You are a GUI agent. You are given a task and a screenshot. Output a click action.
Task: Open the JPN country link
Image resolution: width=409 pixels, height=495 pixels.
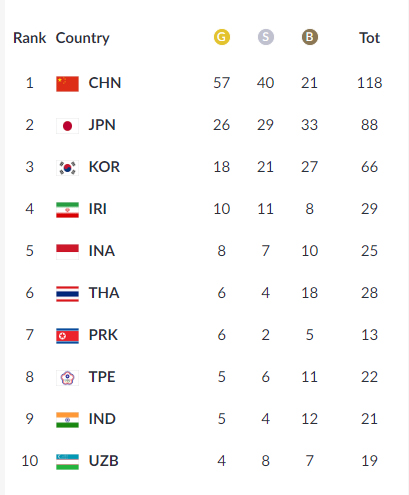click(x=102, y=125)
